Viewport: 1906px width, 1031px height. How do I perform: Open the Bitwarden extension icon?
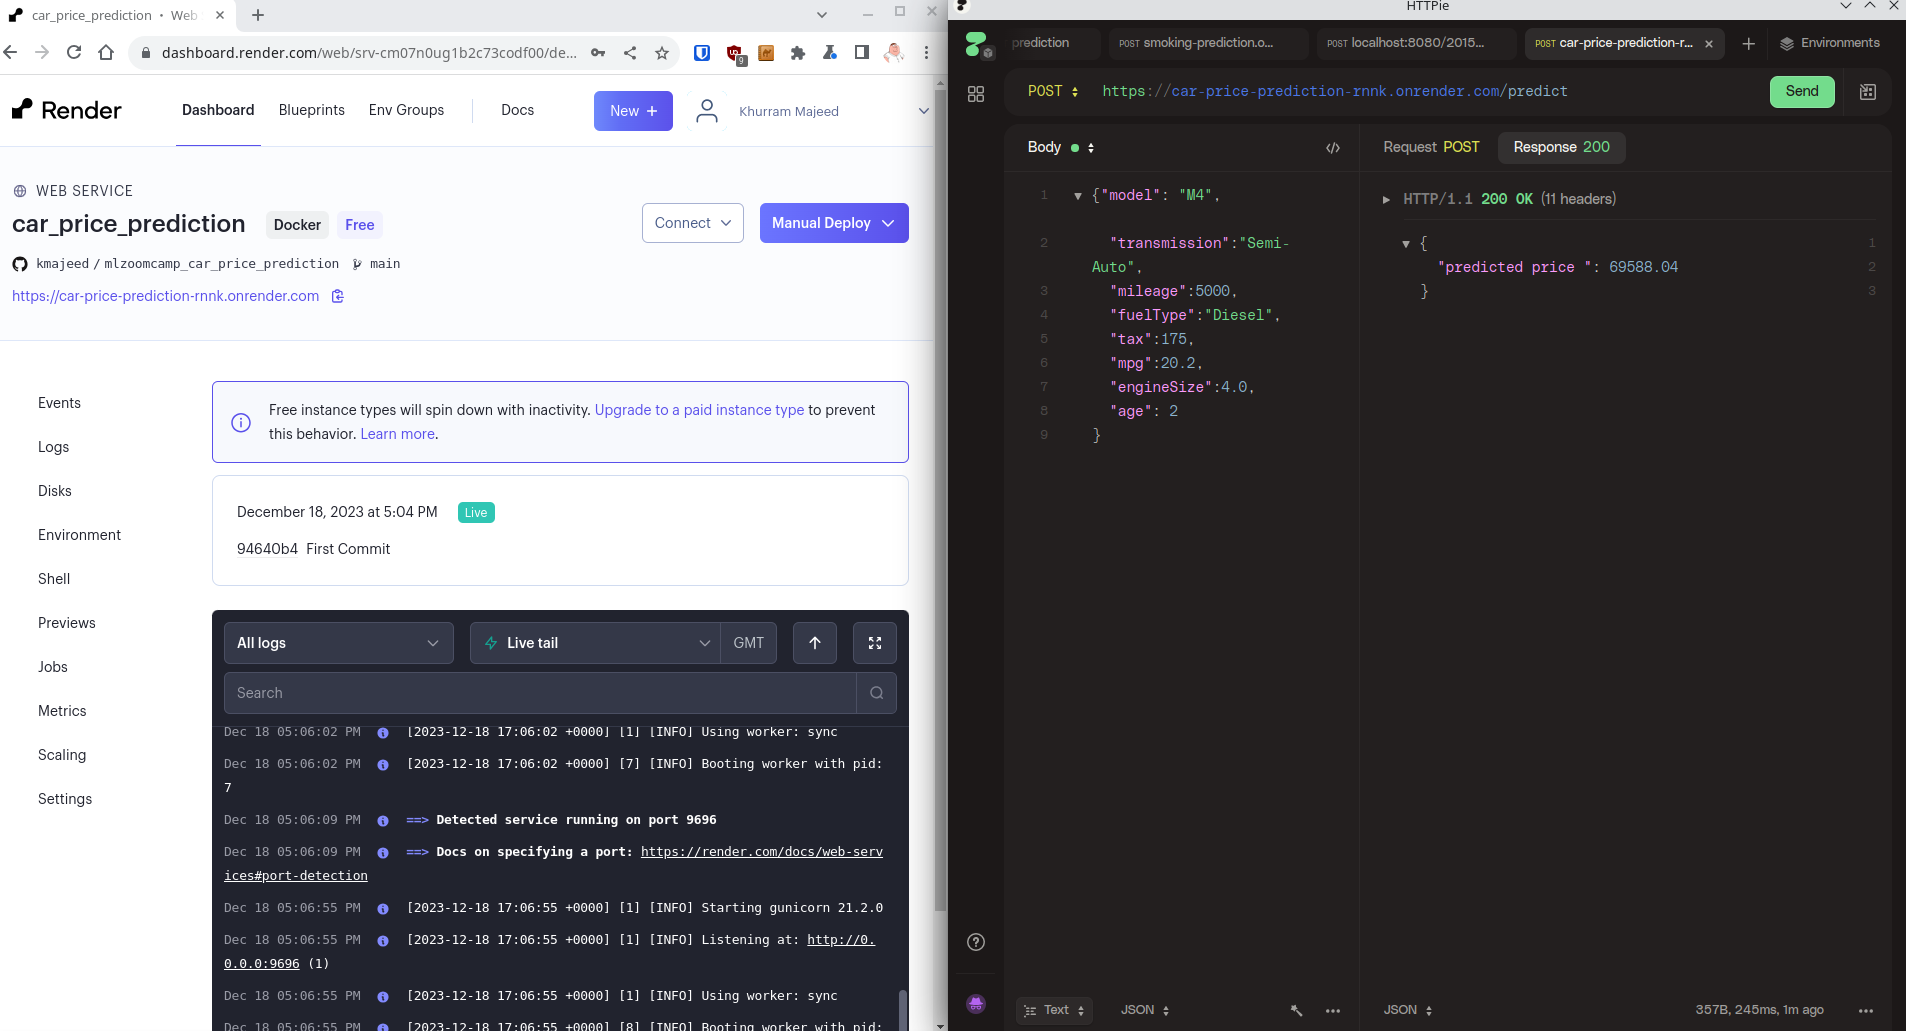coord(702,53)
